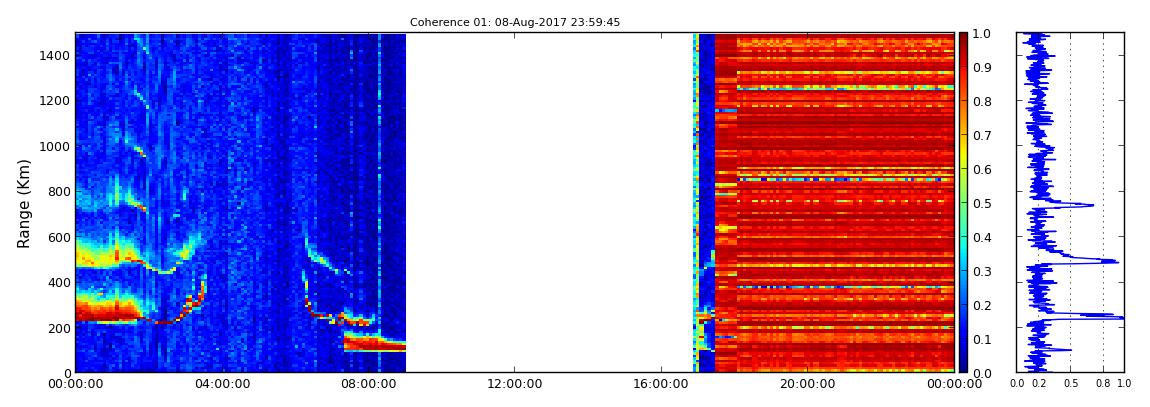1150x407 pixels.
Task: Click the "600" range tick label
Action: click(x=59, y=238)
